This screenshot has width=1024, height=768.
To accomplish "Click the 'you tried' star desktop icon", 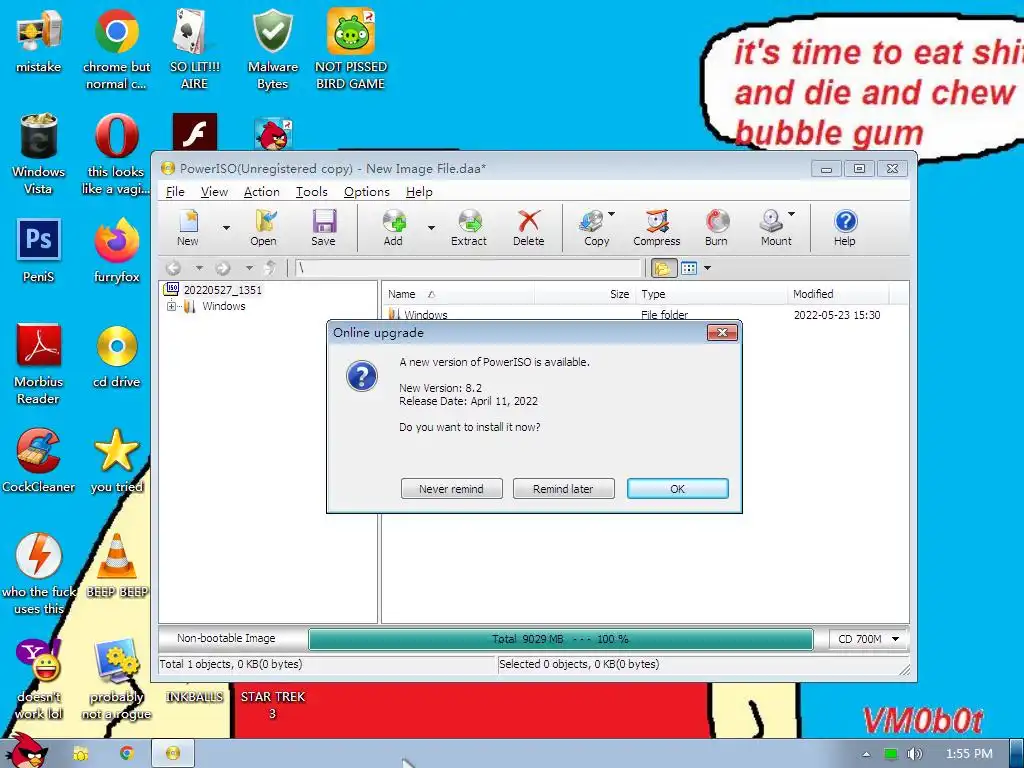I will 117,461.
